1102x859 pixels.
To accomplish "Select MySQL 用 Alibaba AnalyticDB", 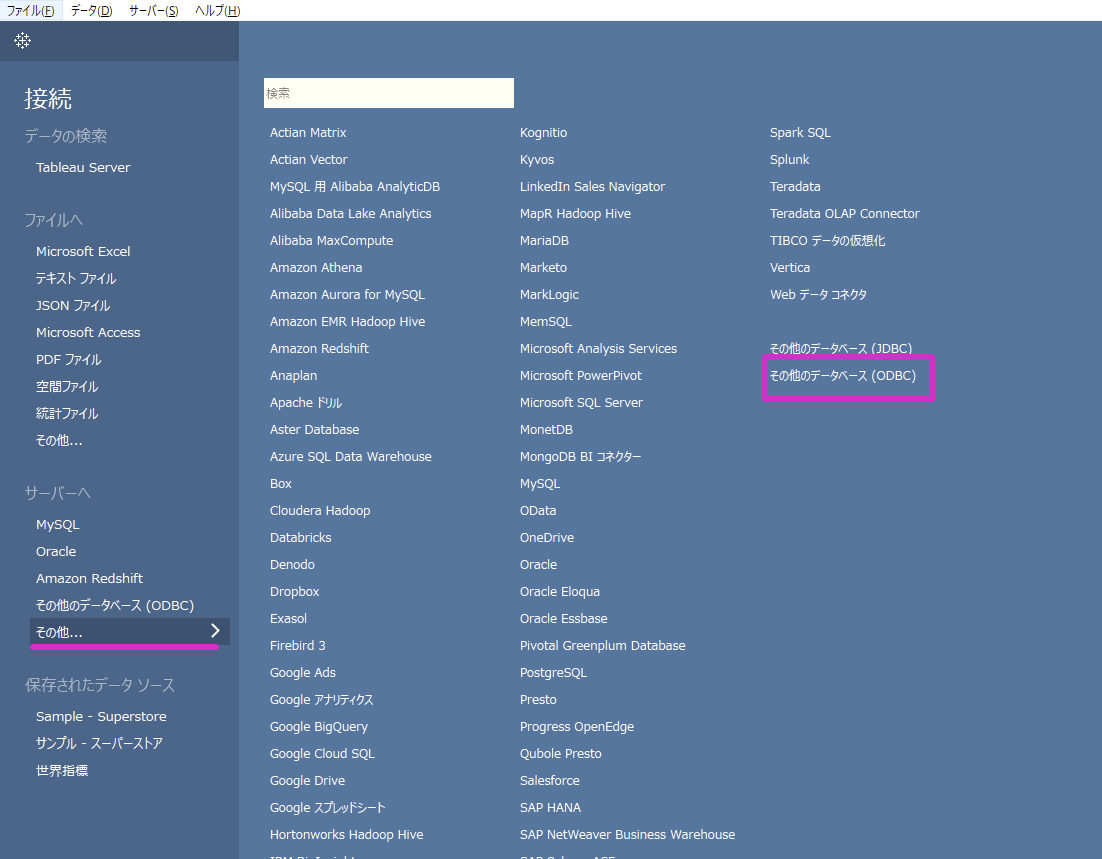I will pyautogui.click(x=355, y=187).
